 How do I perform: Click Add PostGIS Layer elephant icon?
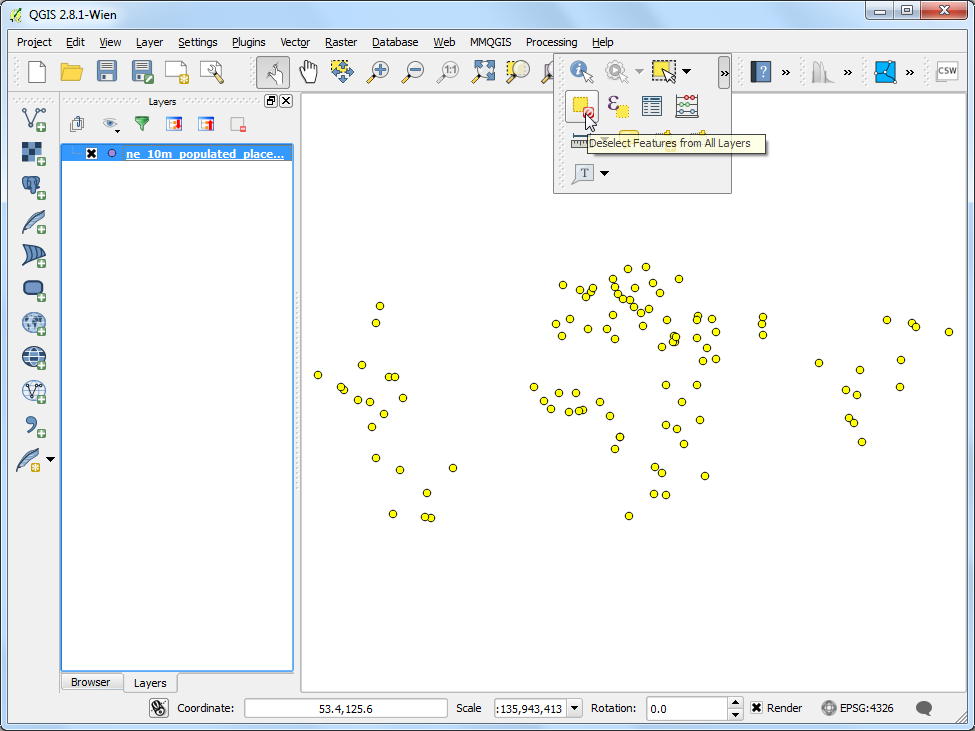34,187
